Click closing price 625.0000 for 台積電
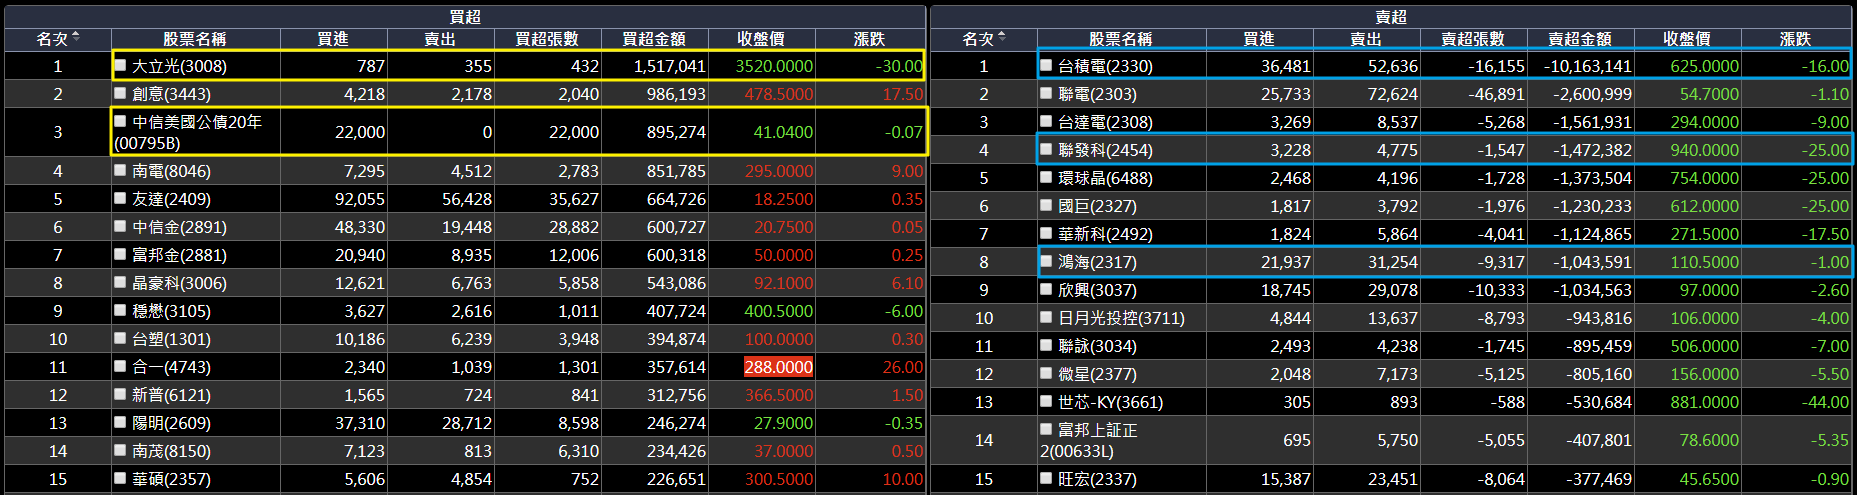 1705,66
